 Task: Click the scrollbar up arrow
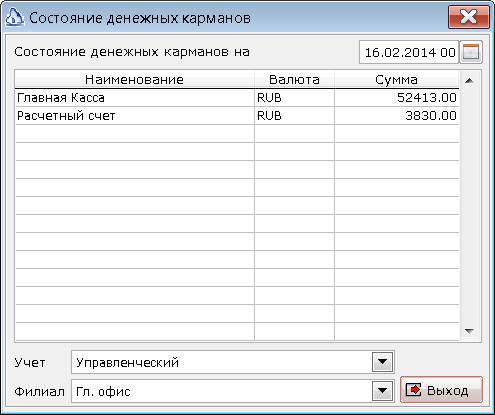469,80
